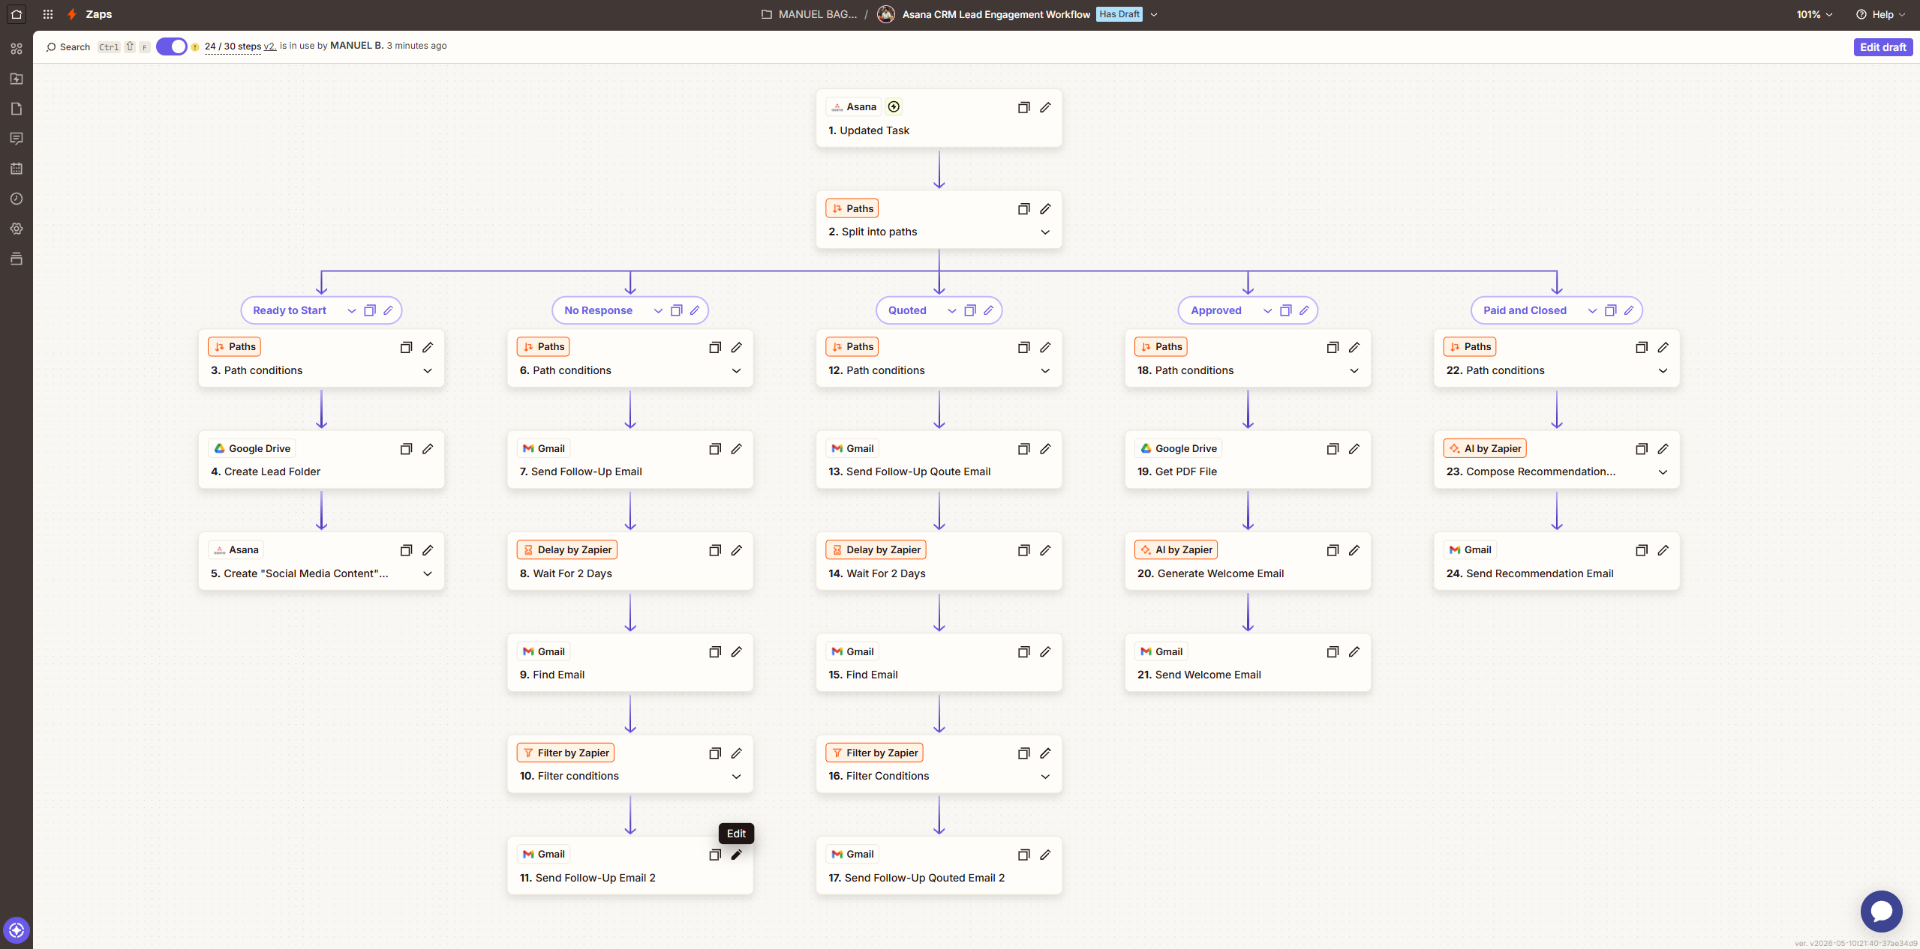Edit the Approved path pencil icon
This screenshot has width=1920, height=949.
click(1304, 311)
